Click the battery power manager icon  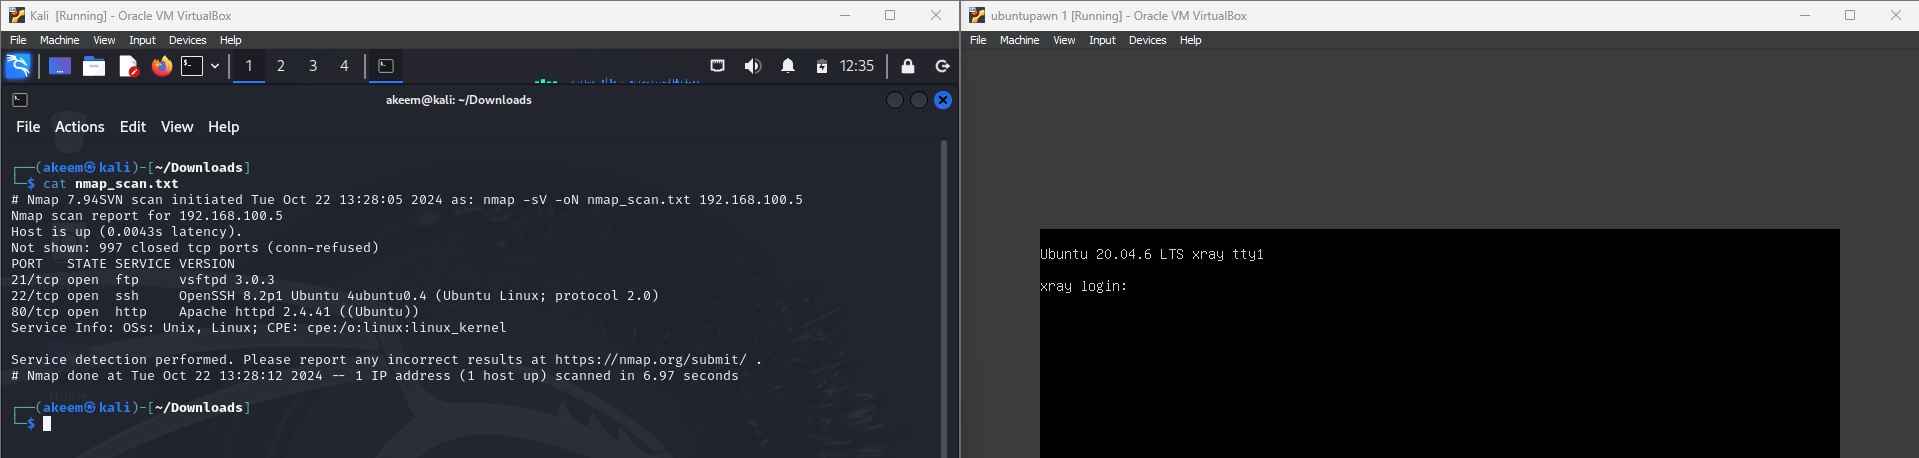coord(821,66)
